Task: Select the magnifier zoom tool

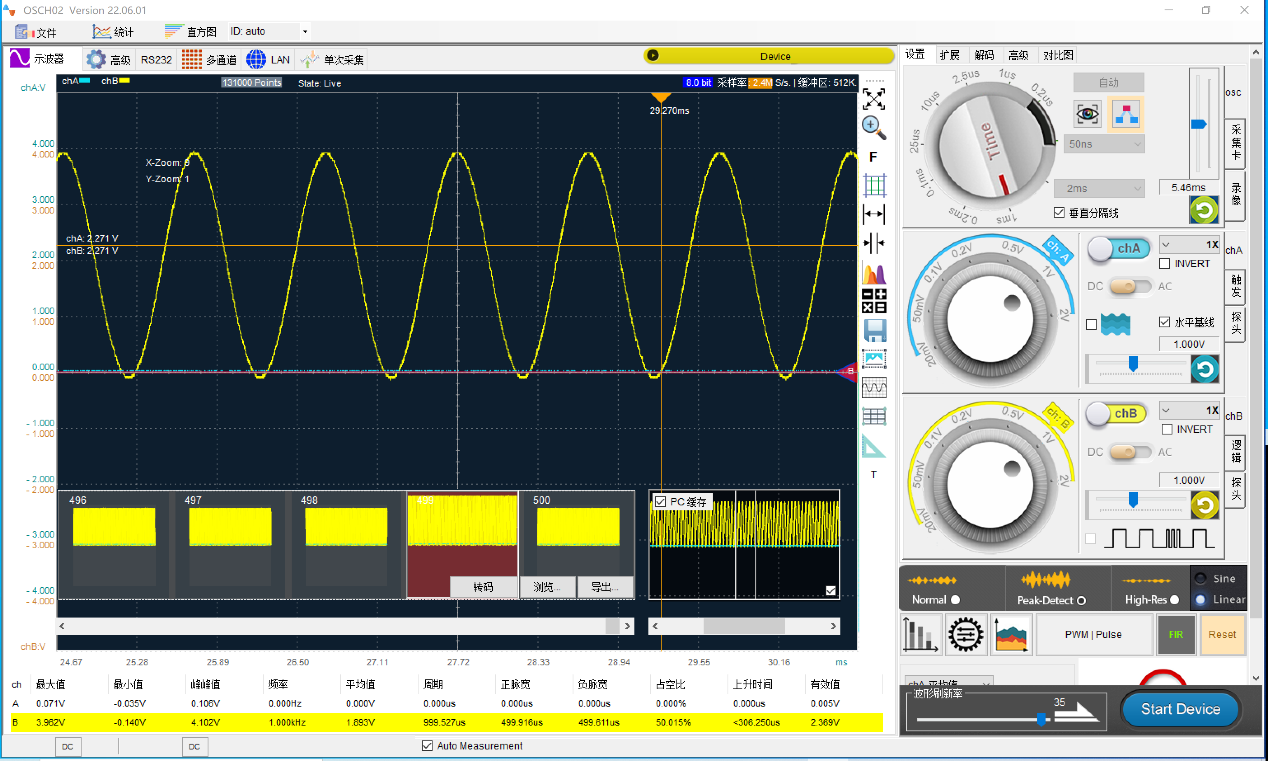Action: [874, 127]
